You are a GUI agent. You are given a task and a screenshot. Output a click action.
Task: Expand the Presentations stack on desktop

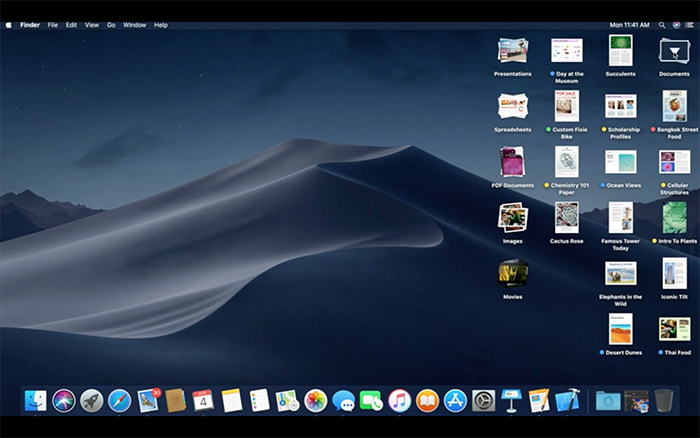click(x=512, y=50)
